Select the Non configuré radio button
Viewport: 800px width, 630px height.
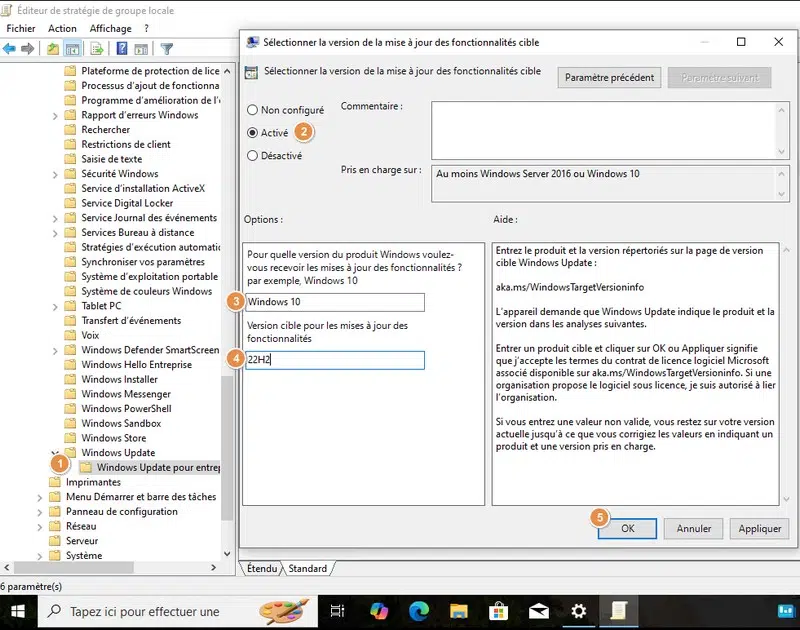[x=253, y=110]
